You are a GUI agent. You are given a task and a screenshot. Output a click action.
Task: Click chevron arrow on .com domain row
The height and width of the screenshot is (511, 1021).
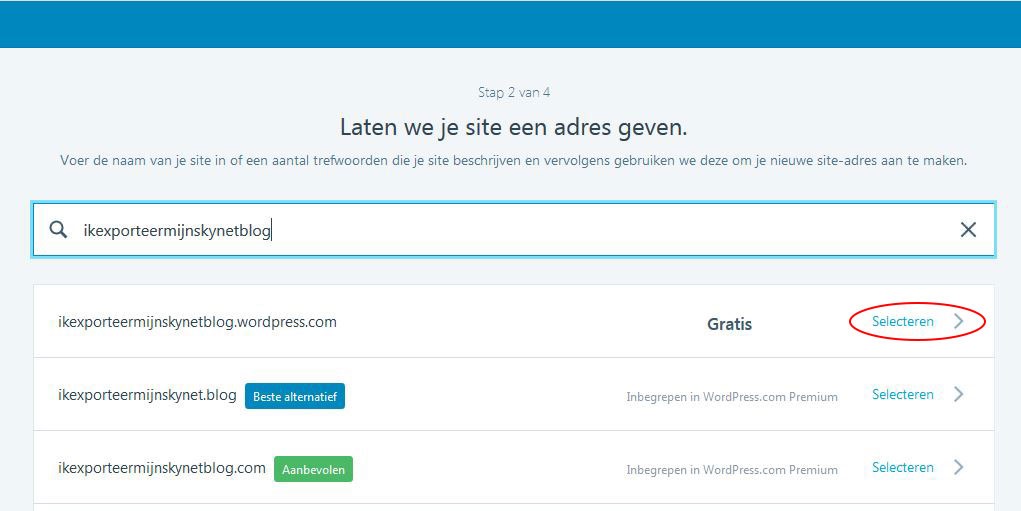coord(958,467)
